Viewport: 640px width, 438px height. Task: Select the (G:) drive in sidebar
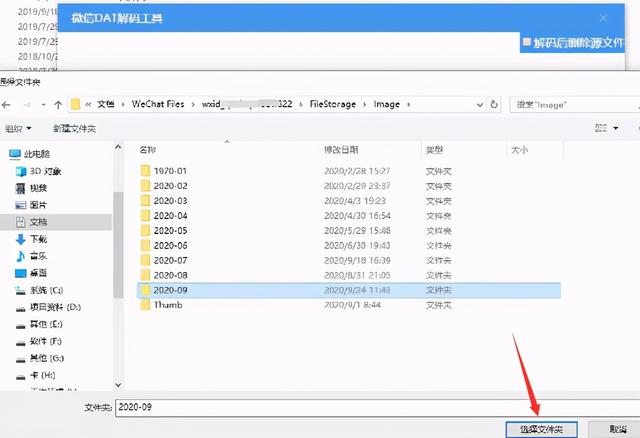tap(40, 358)
